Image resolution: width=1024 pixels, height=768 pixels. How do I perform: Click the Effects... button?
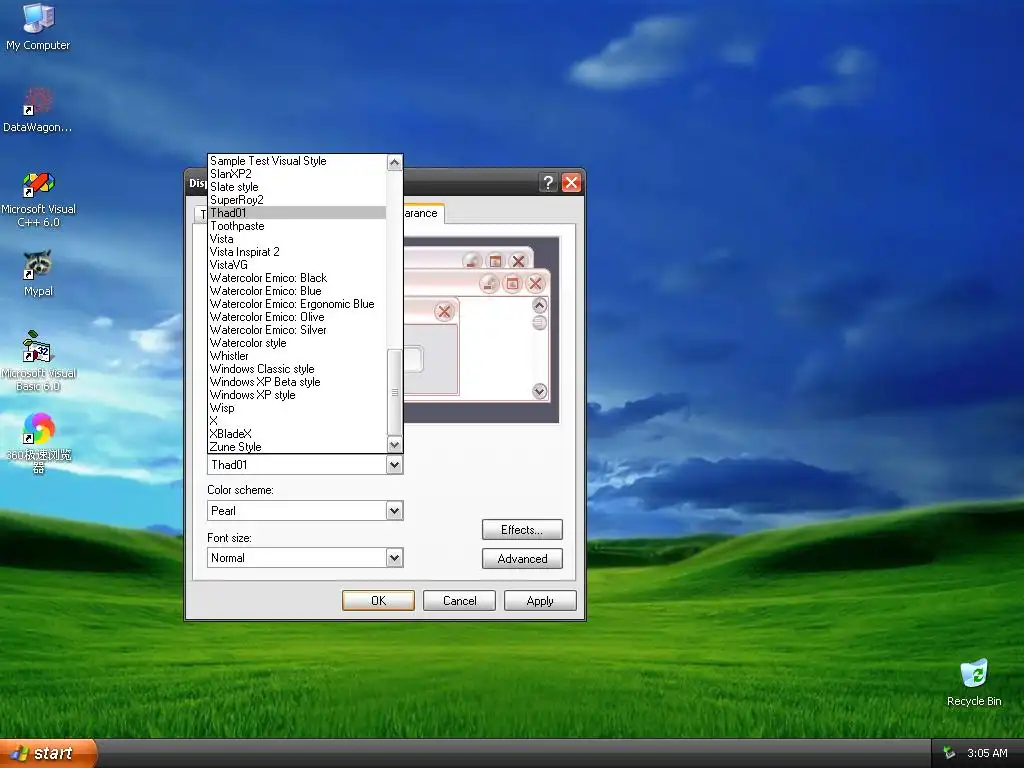(x=522, y=530)
